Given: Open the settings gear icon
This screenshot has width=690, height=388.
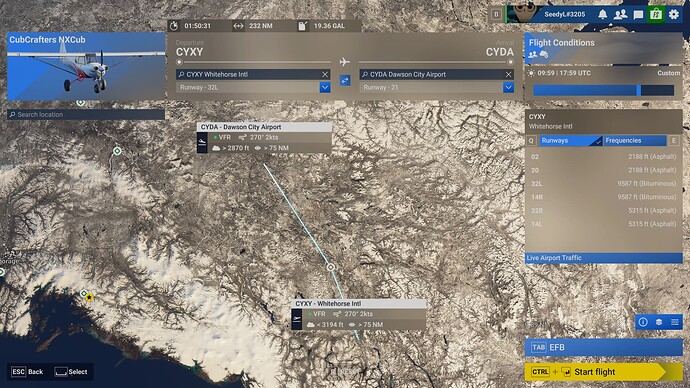Looking at the screenshot, I should [674, 14].
